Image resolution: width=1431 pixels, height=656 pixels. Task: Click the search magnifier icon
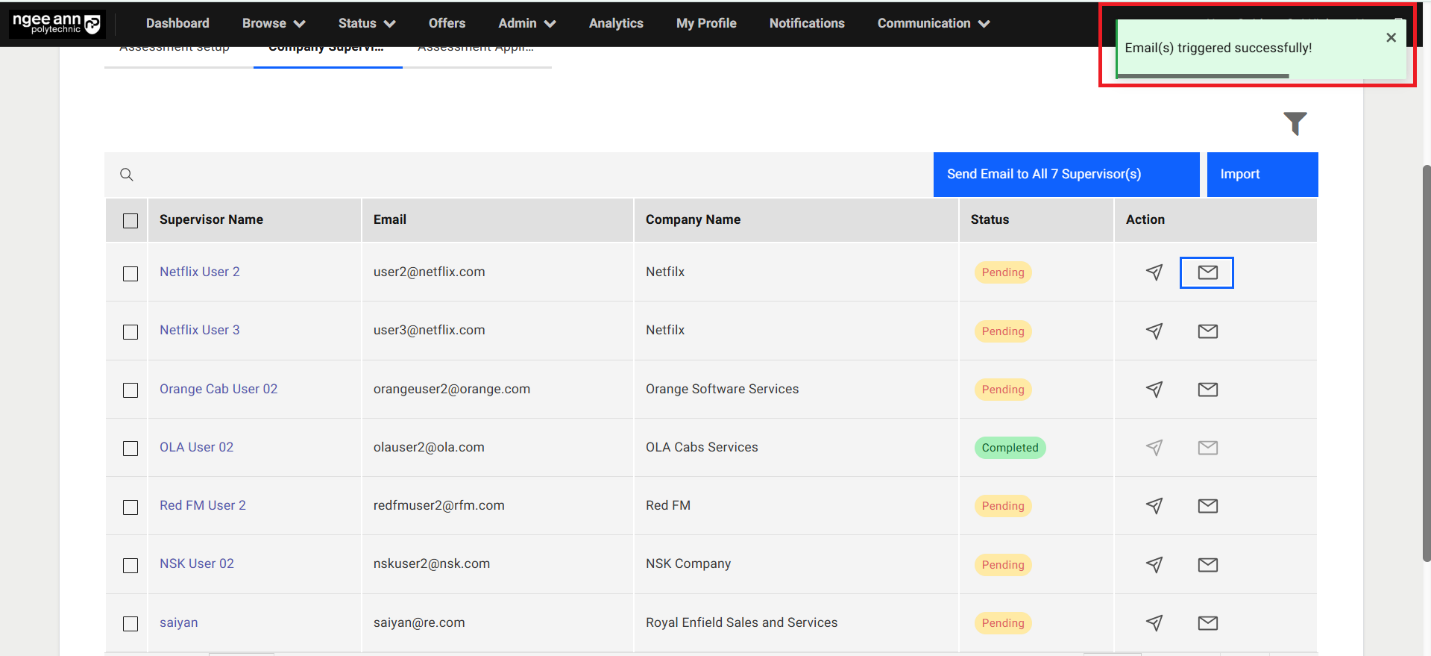point(127,175)
